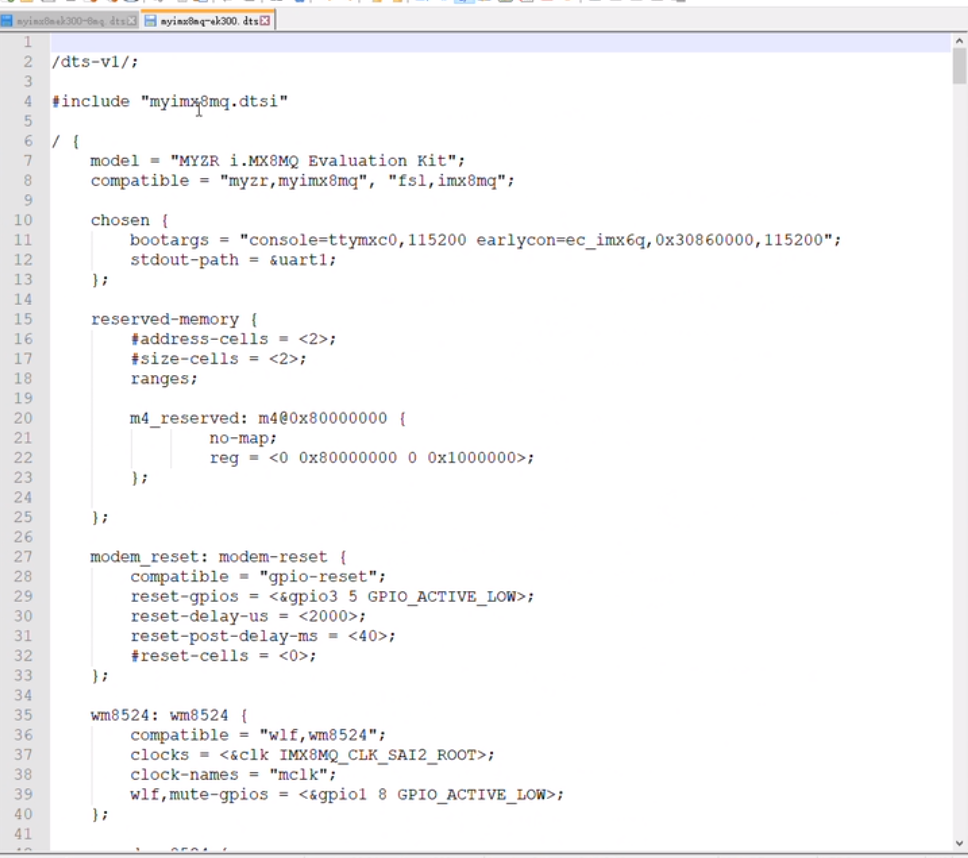Screen dimensions: 968x858
Task: Click the #reset-cells = <0>; line
Action: 223,656
